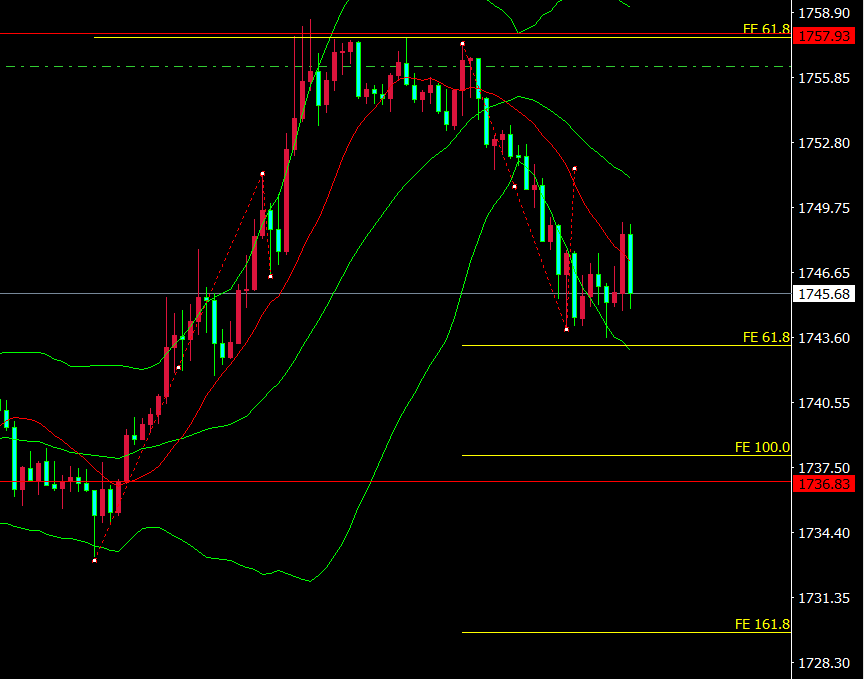The height and width of the screenshot is (679, 865).
Task: Click the 1757.93 red price tag
Action: [x=824, y=36]
